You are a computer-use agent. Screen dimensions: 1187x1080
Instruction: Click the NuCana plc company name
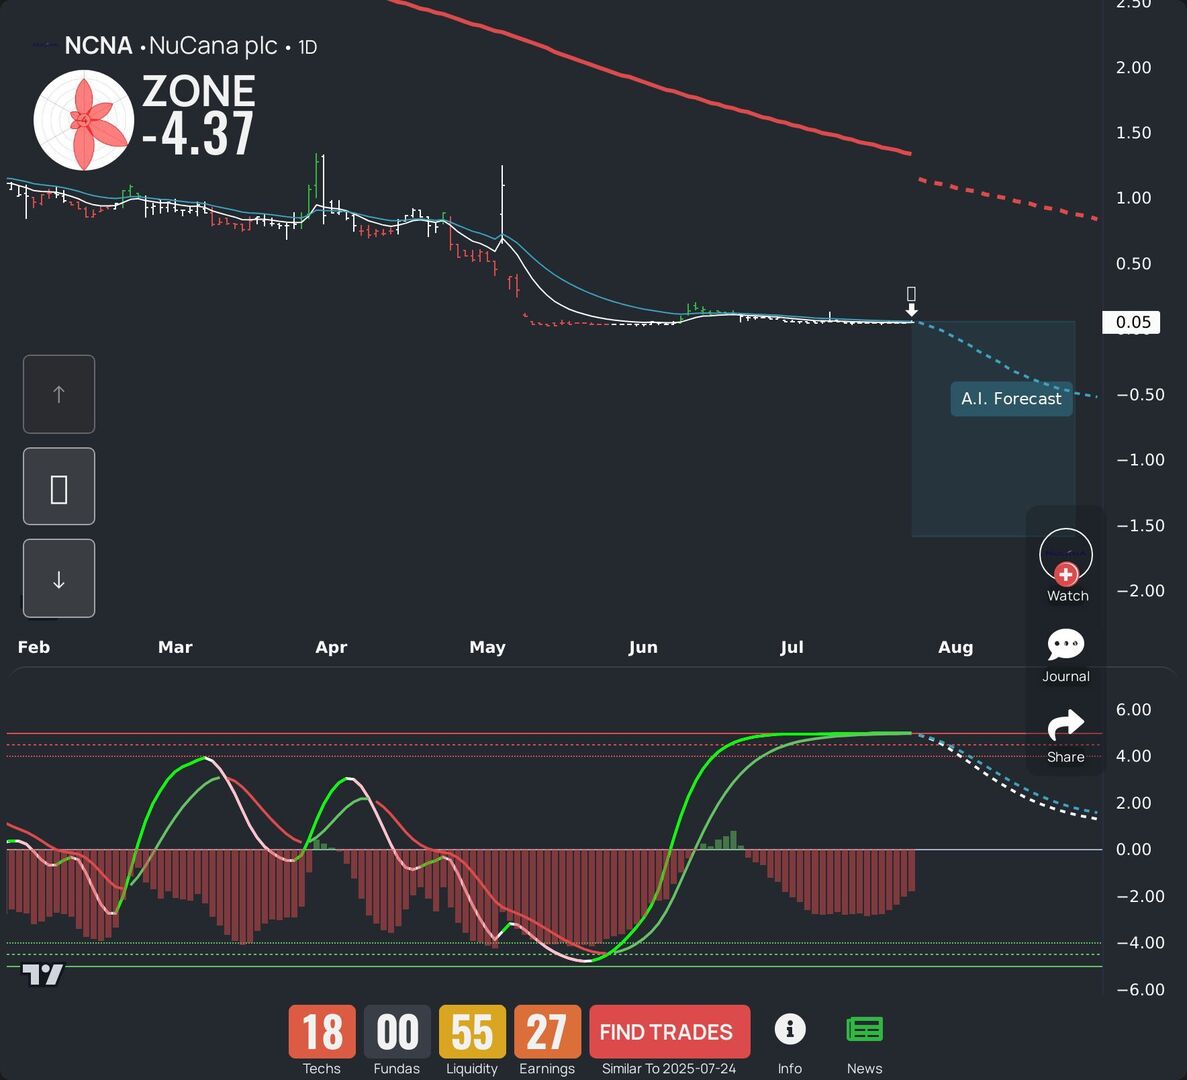click(213, 46)
